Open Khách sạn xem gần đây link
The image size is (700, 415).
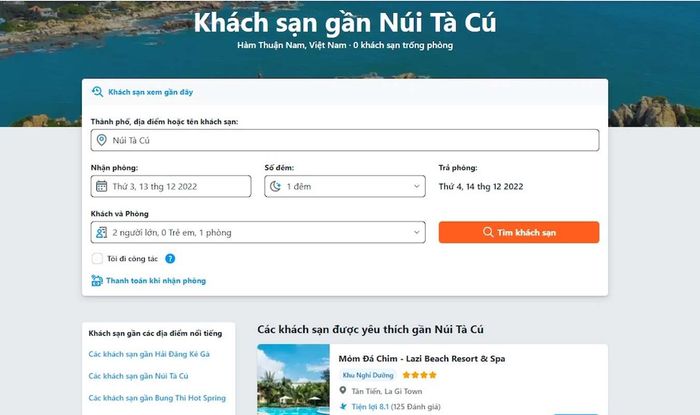(x=150, y=92)
